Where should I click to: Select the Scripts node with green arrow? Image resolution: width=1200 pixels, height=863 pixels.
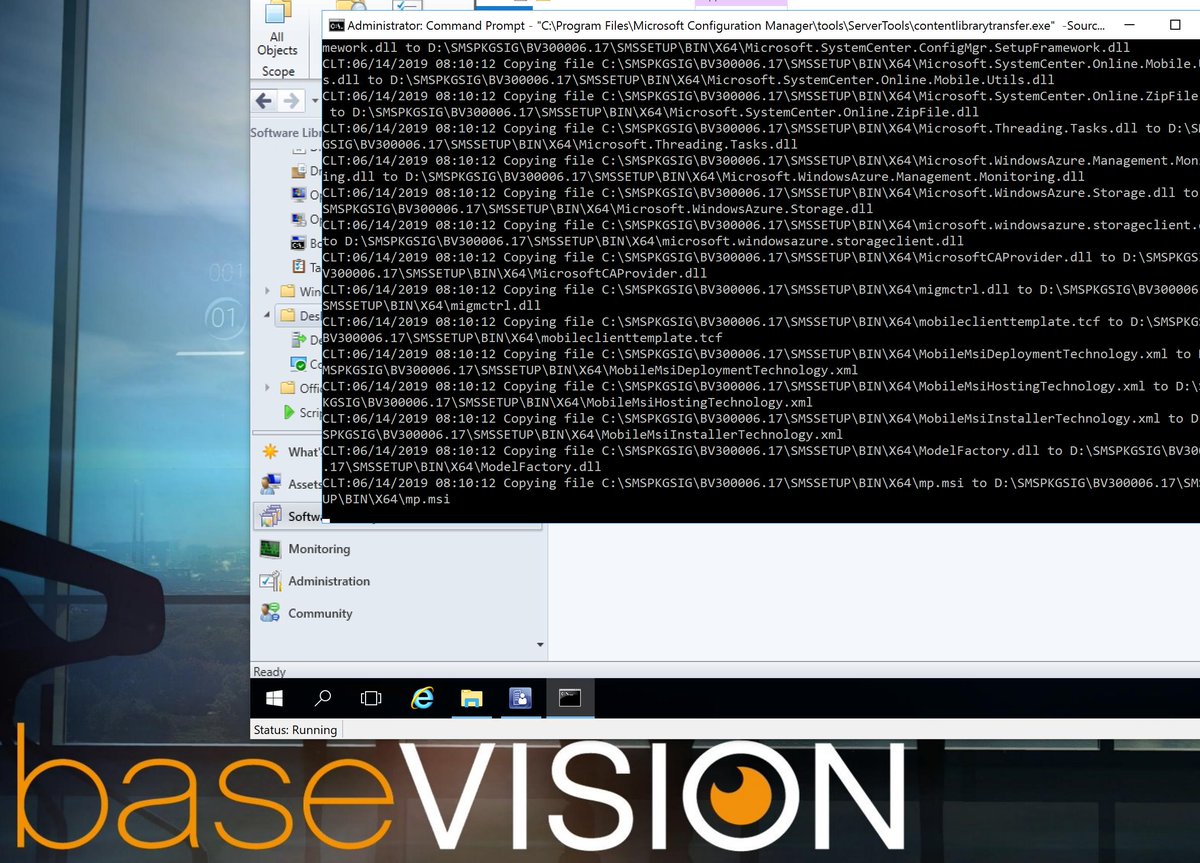click(x=301, y=412)
